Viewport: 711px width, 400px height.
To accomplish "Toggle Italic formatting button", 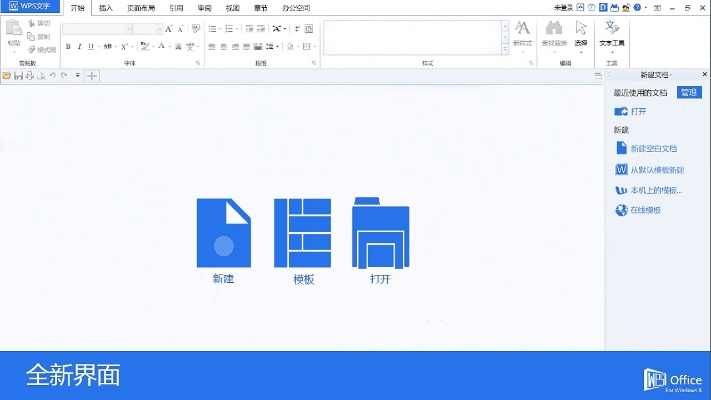I will point(80,46).
